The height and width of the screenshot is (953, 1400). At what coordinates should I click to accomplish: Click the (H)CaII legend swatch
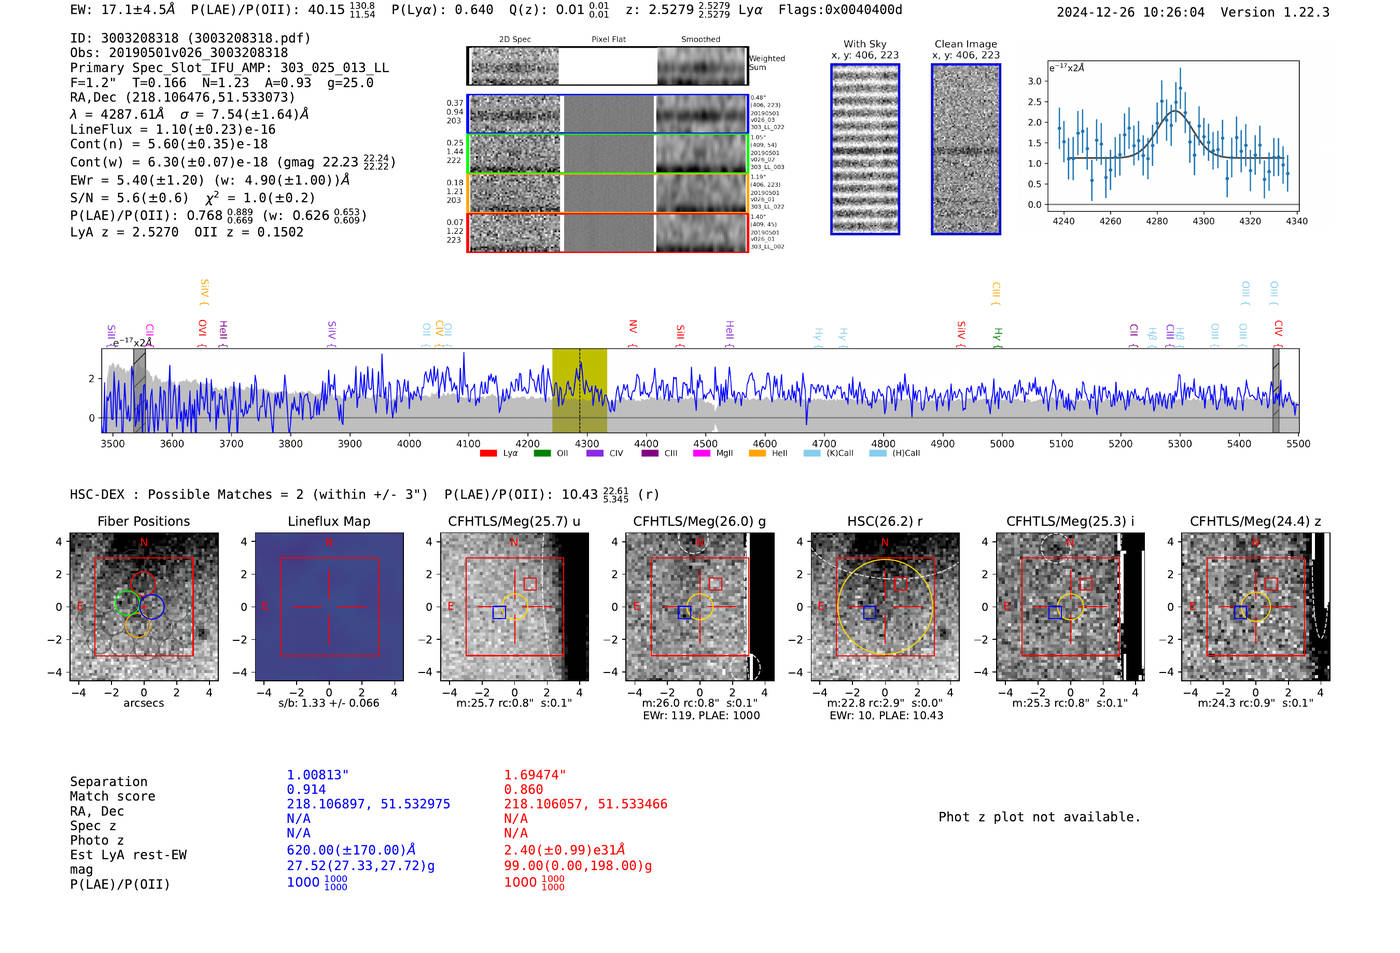[878, 454]
